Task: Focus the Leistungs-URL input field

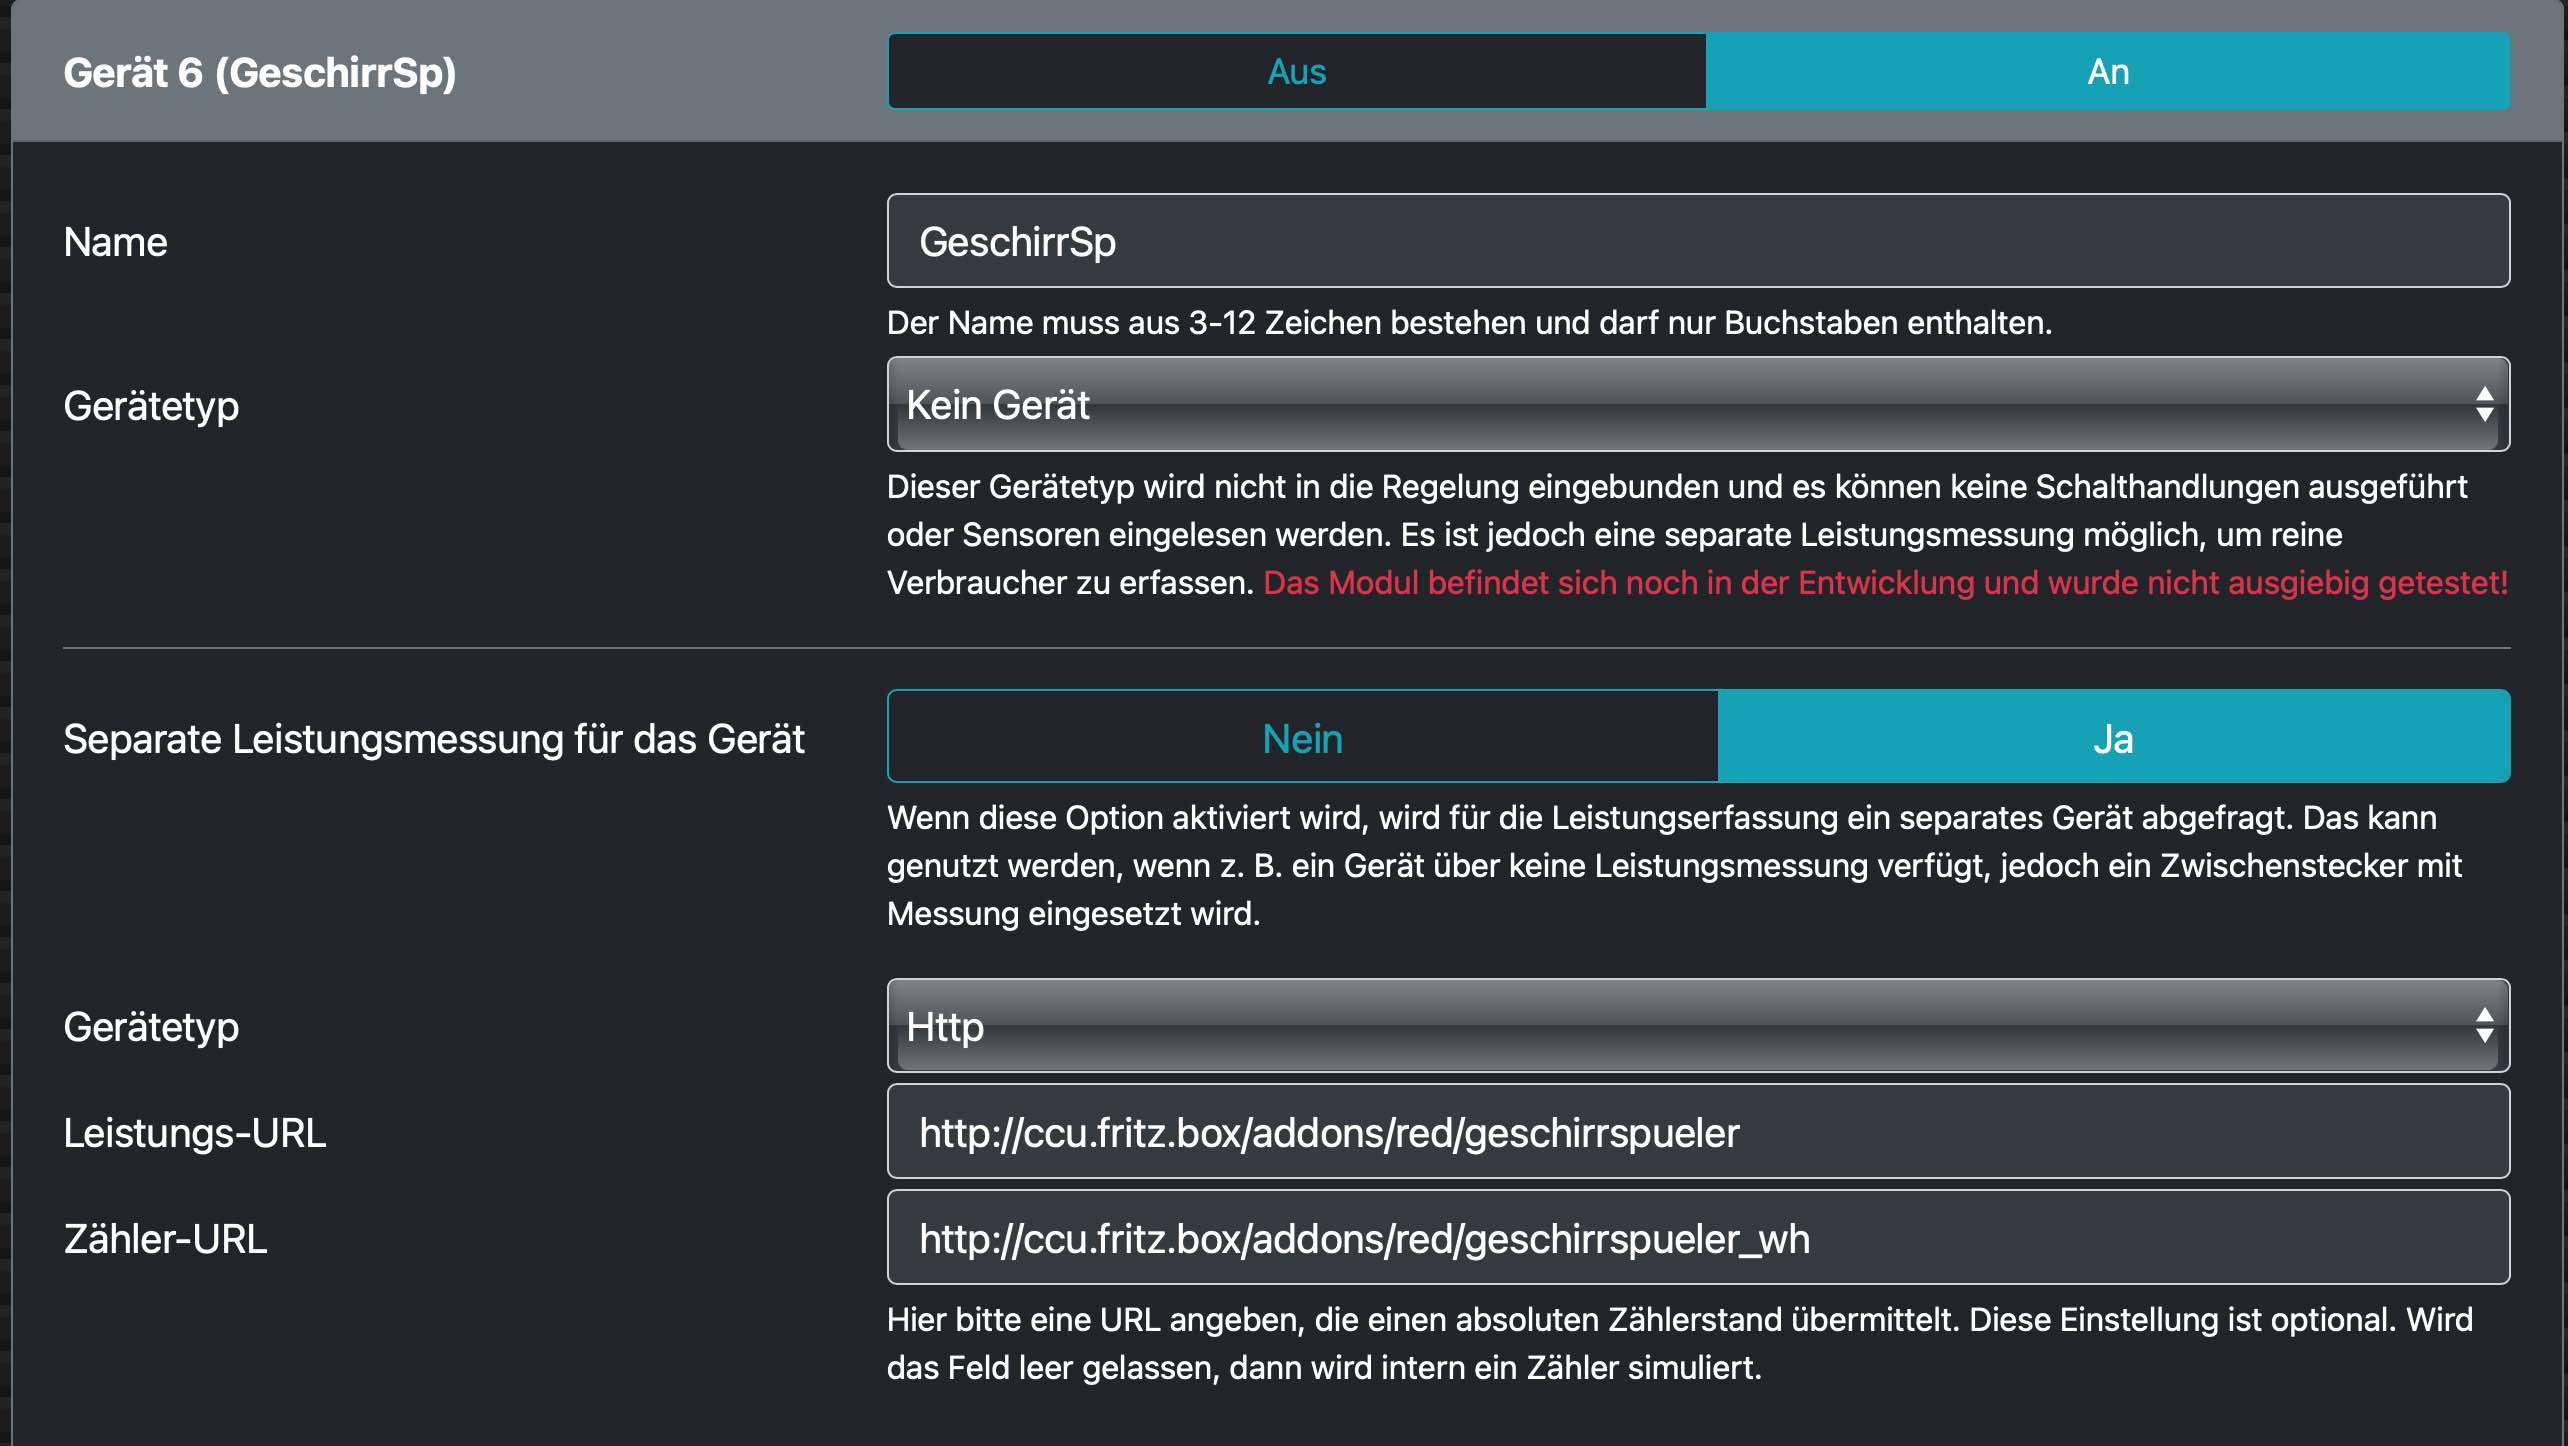Action: pos(1697,1133)
